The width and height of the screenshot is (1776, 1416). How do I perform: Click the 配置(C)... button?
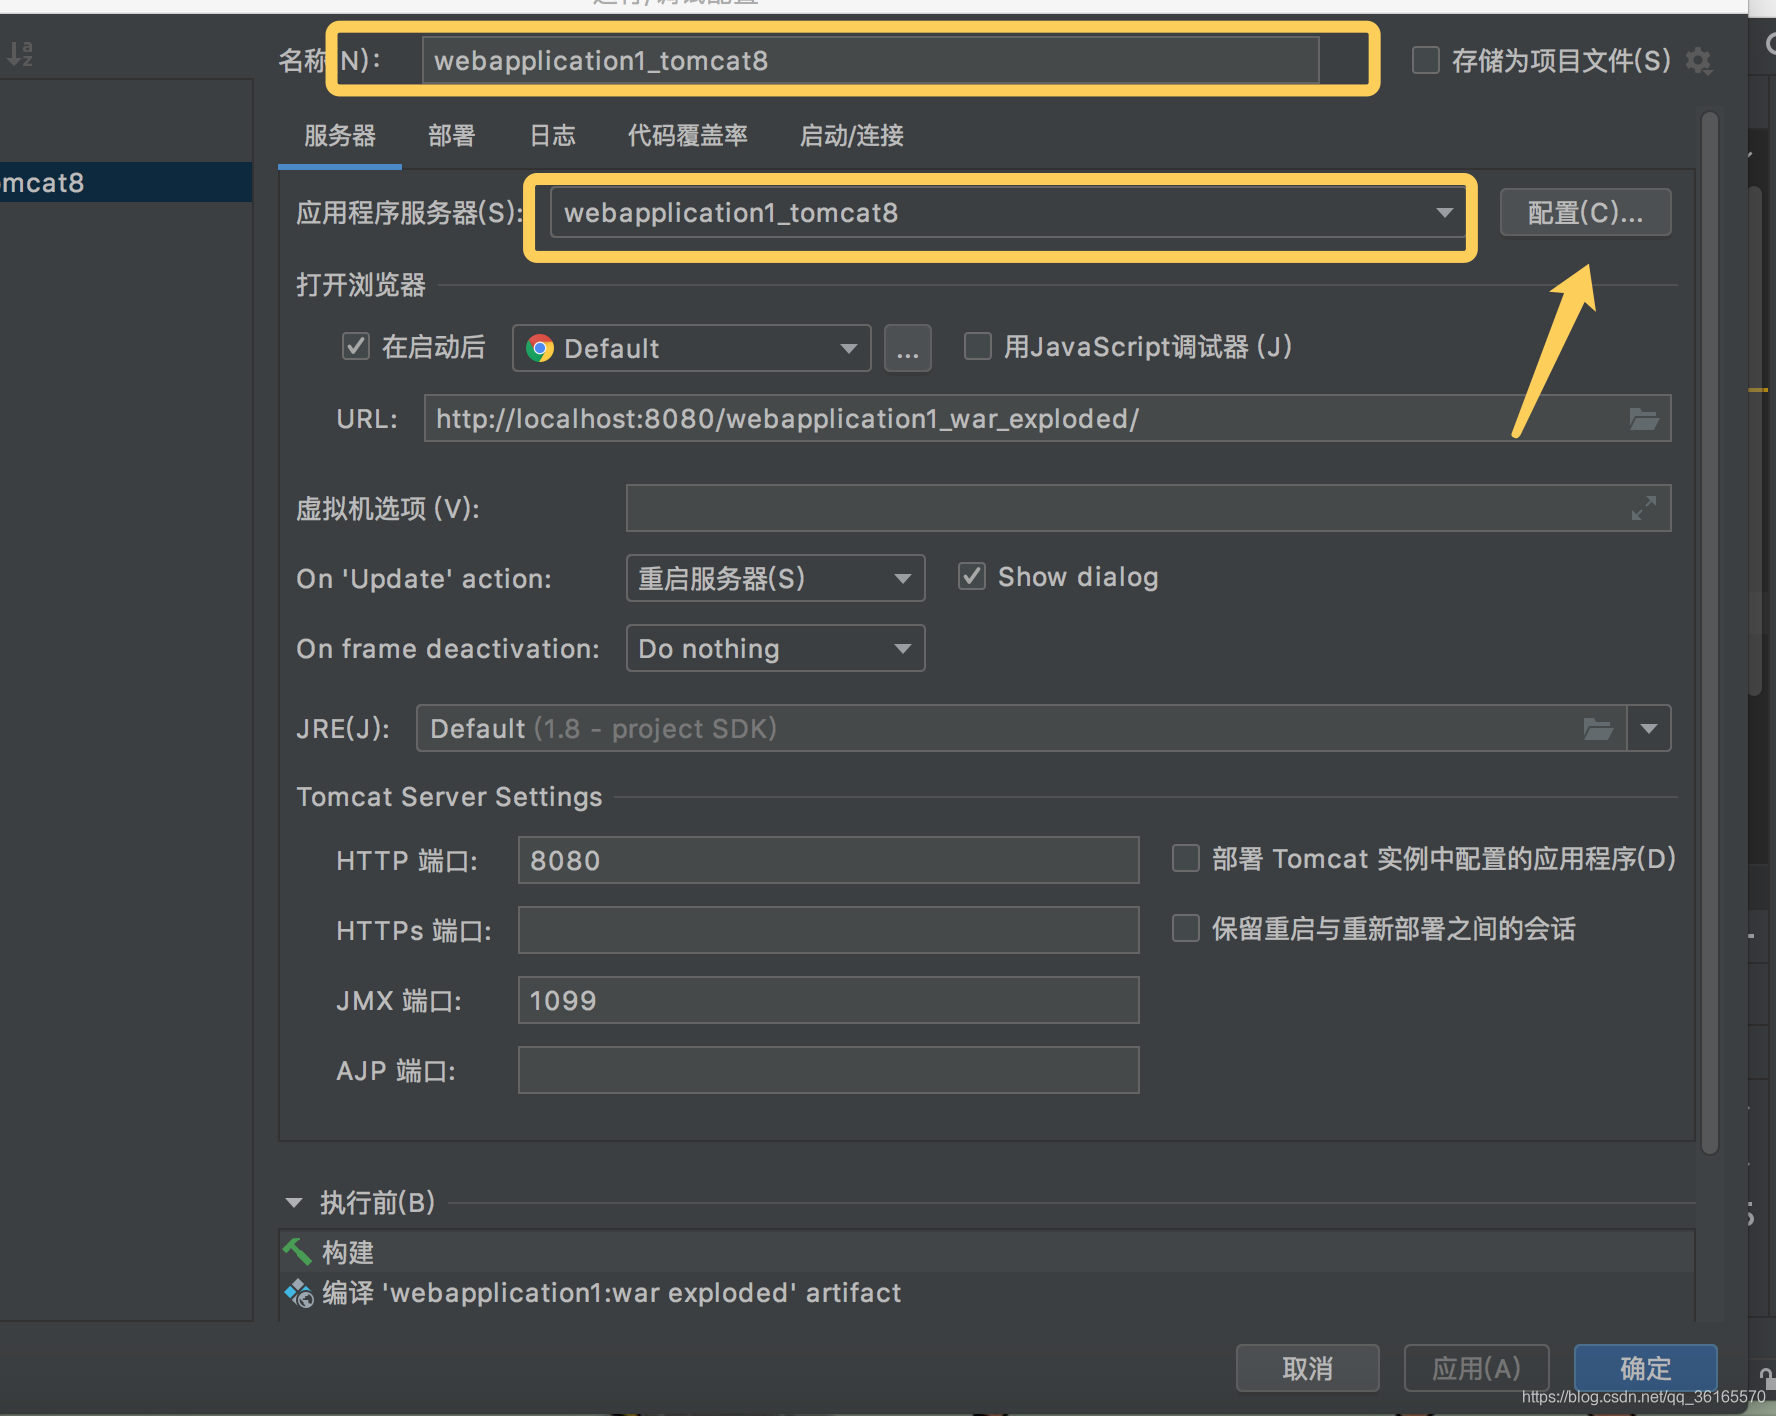(1585, 212)
